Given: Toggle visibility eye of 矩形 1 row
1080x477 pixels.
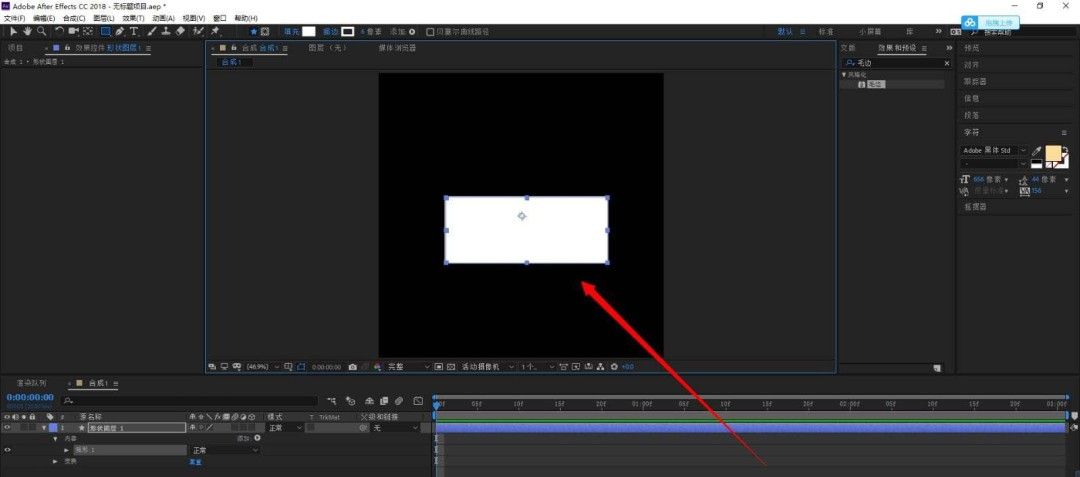Looking at the screenshot, I should pos(7,450).
